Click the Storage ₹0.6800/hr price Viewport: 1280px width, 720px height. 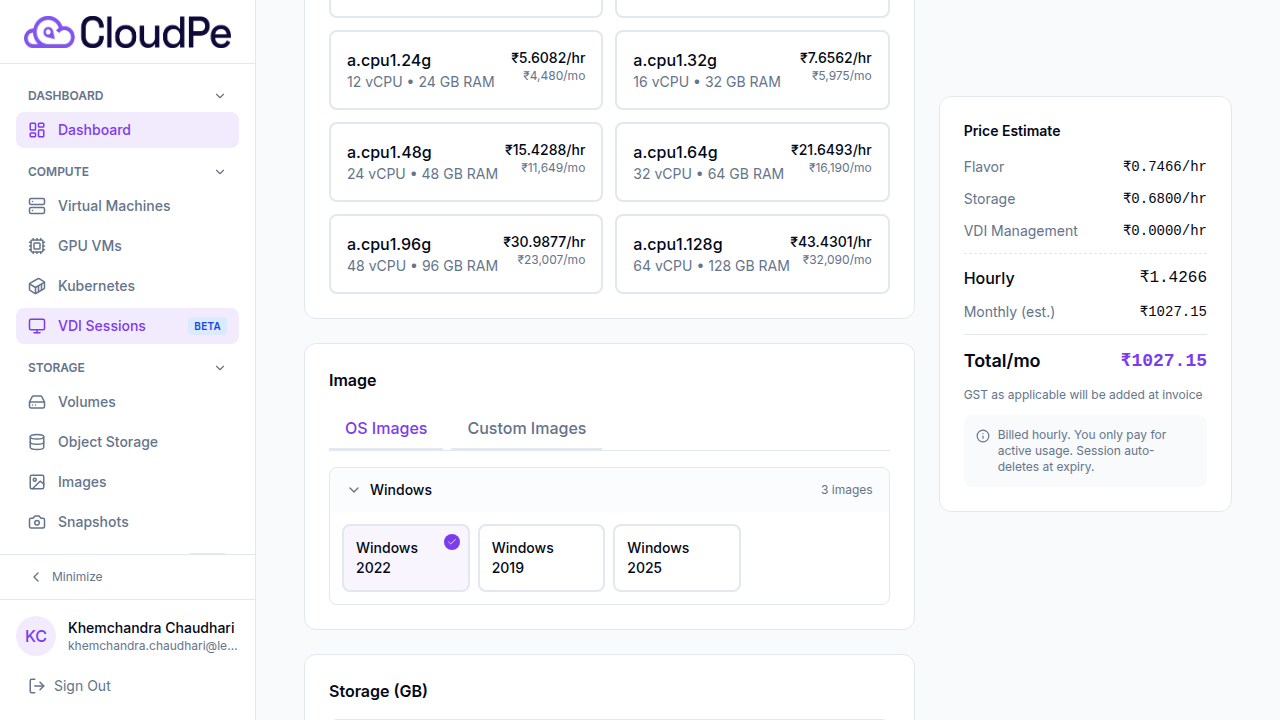[1165, 199]
